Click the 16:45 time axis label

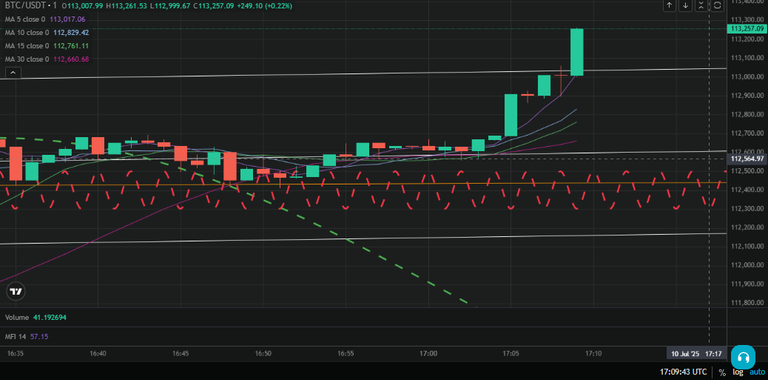point(181,353)
